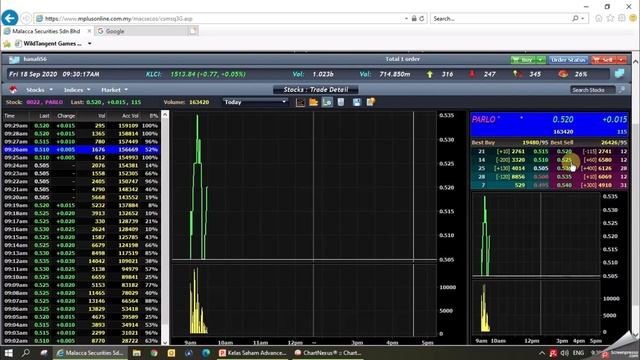Click the Search Stocks input field
This screenshot has height=360, width=640.
pos(592,90)
